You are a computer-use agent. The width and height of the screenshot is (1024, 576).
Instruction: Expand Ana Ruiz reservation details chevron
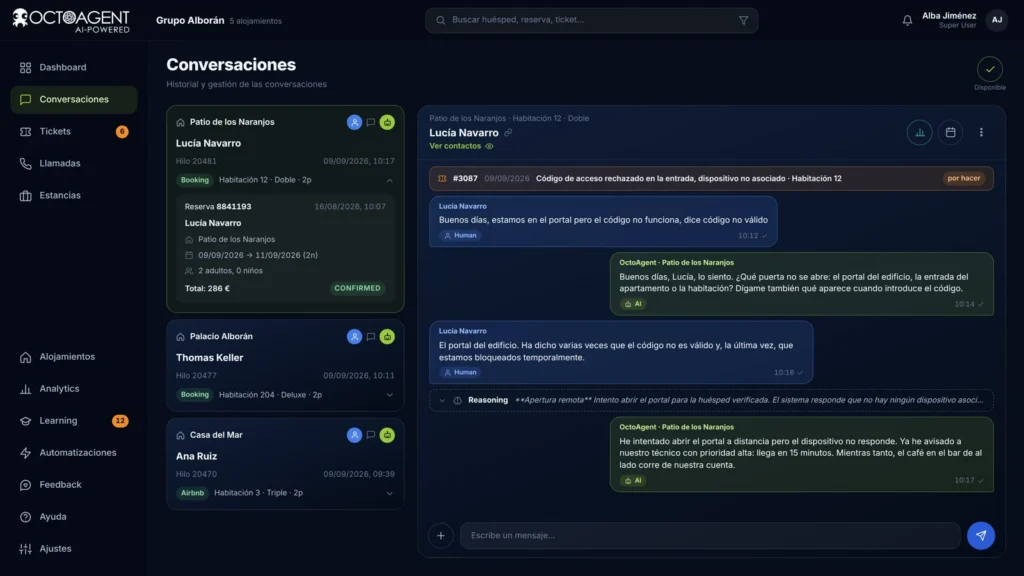389,494
